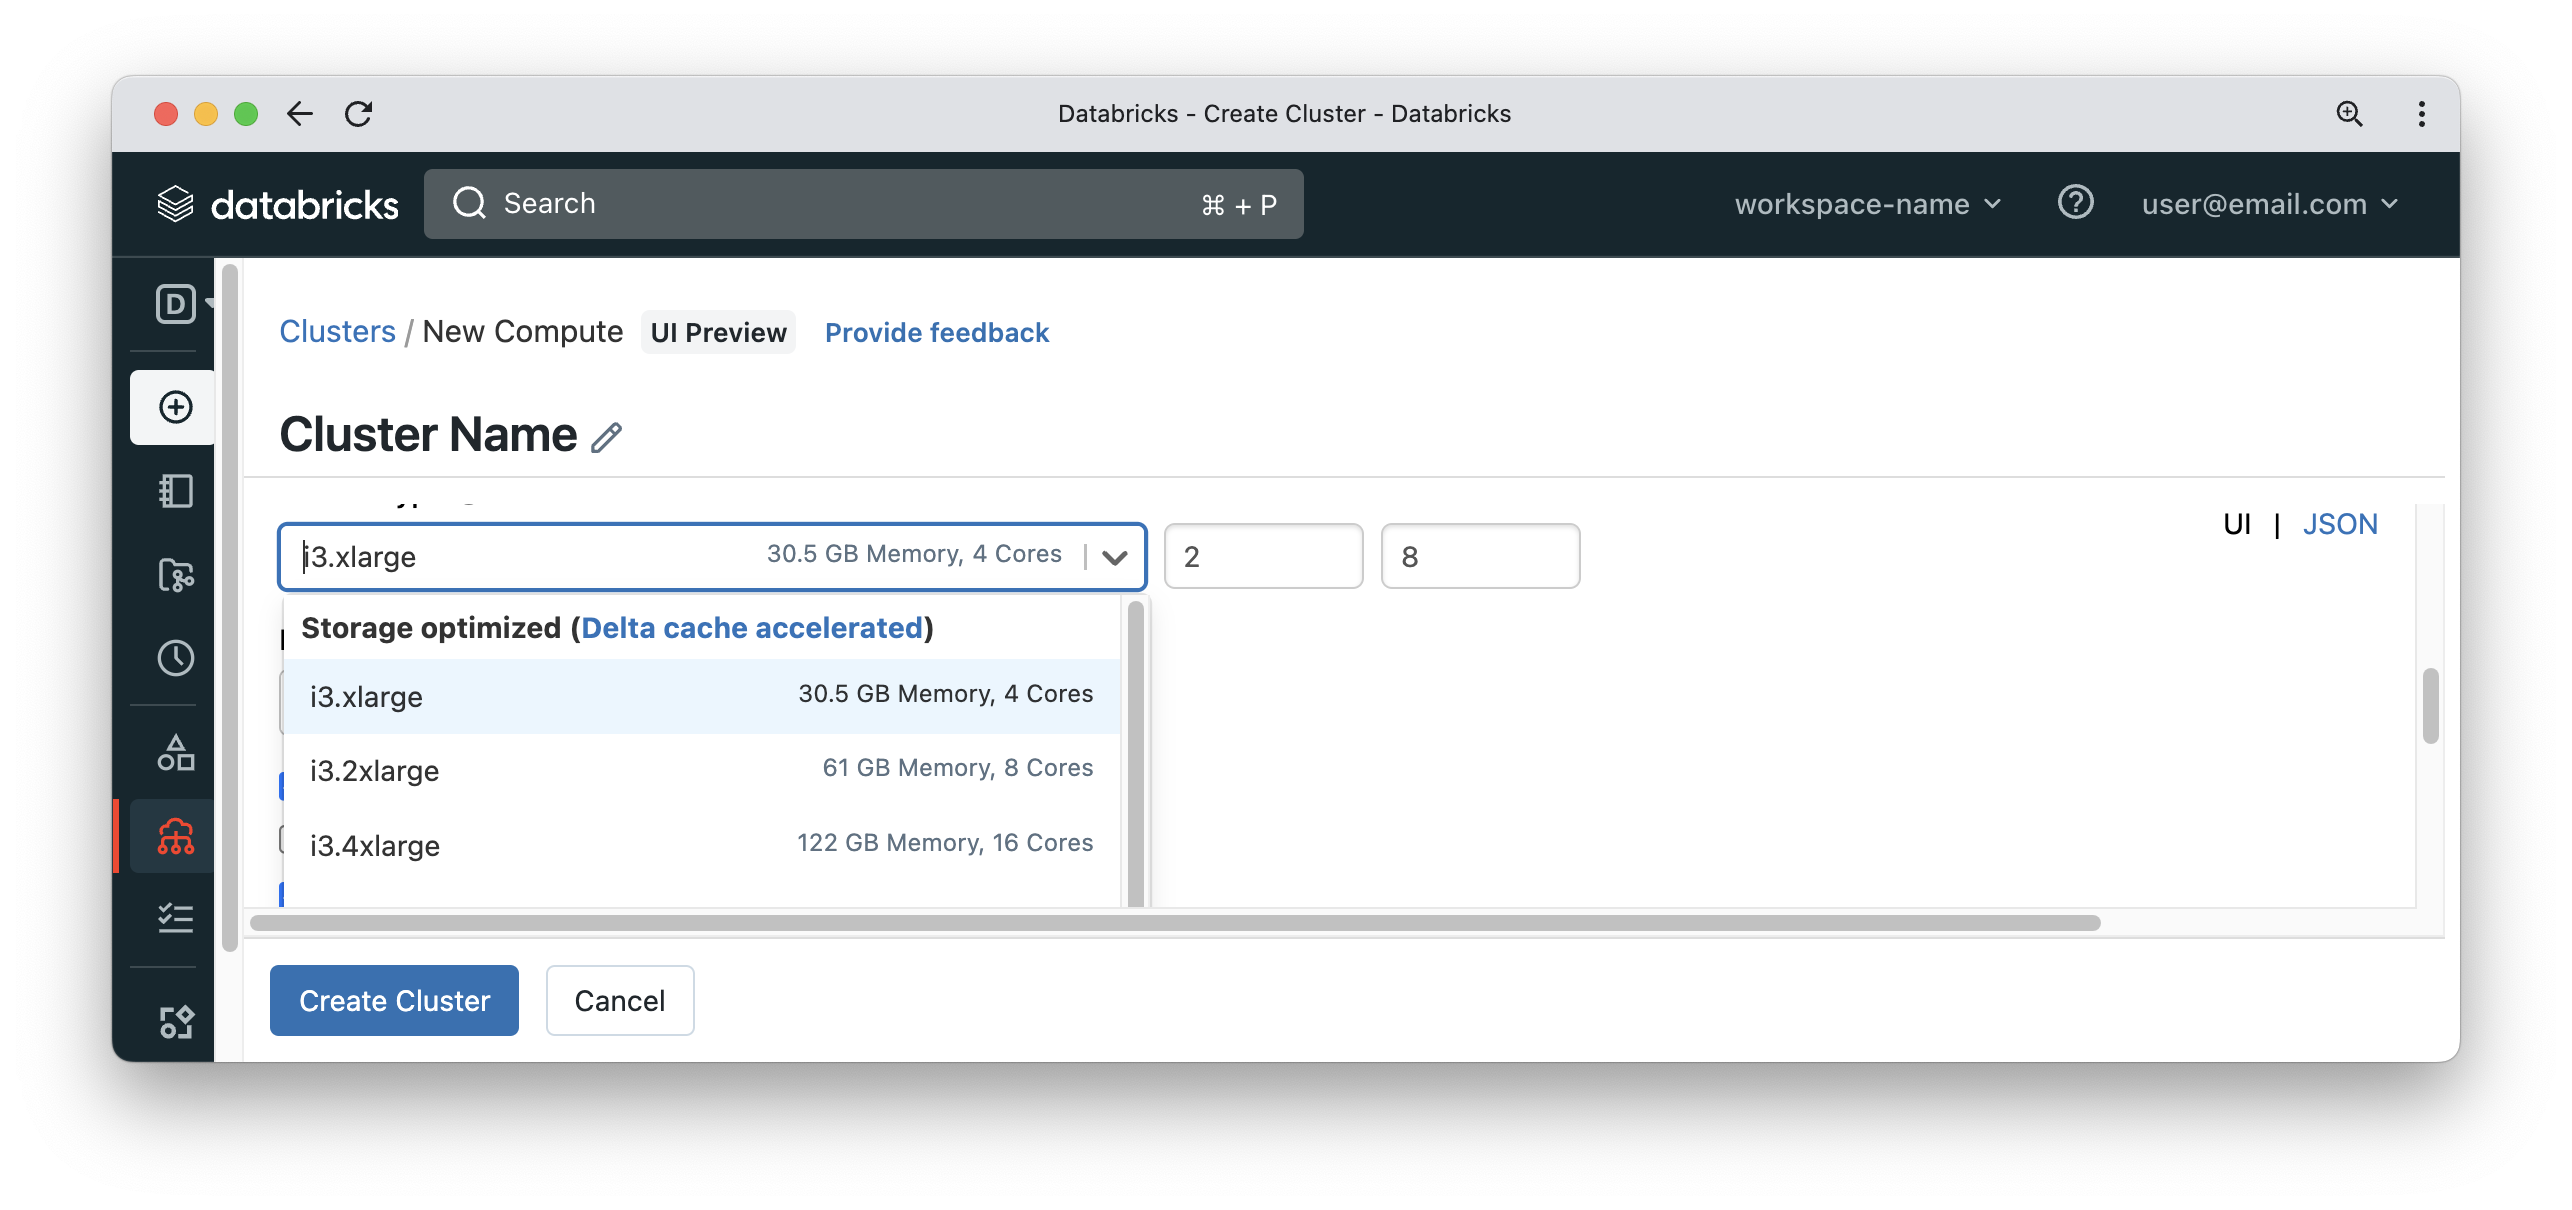Click the zoom magnifier icon in title bar
Screen dimensions: 2572x1210
(x=2349, y=114)
